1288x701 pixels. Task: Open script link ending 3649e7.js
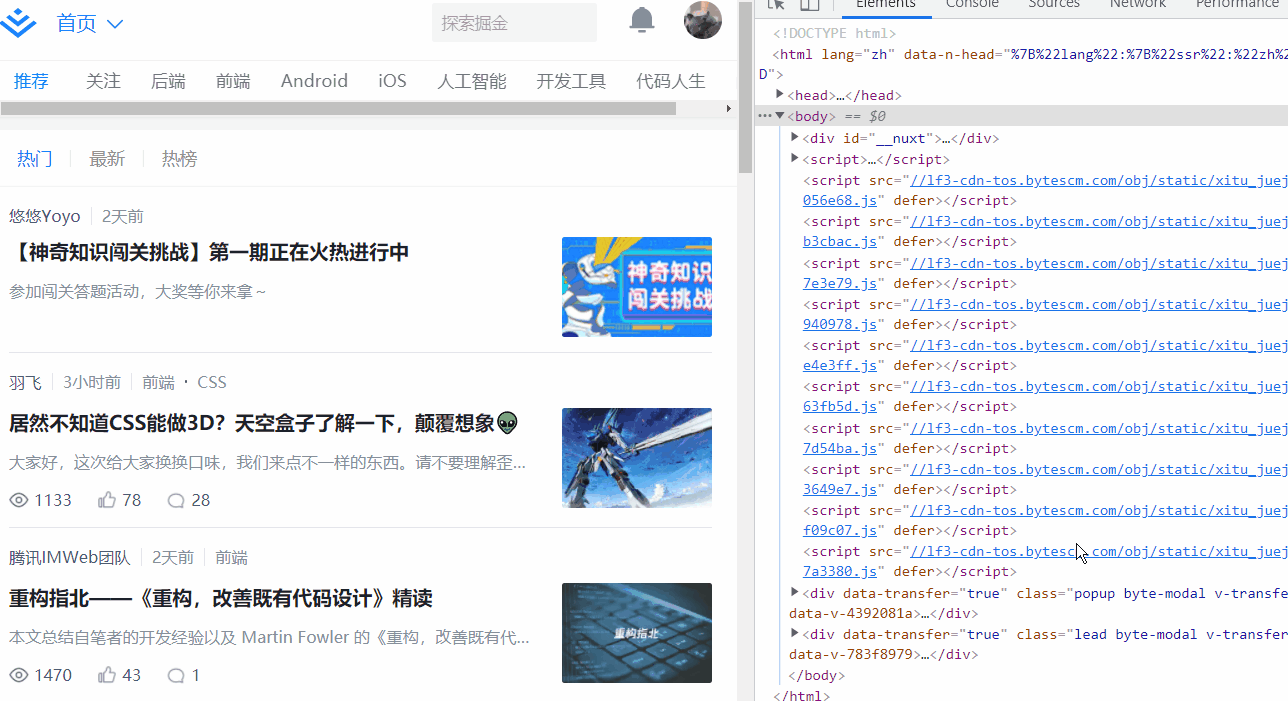pyautogui.click(x=840, y=489)
